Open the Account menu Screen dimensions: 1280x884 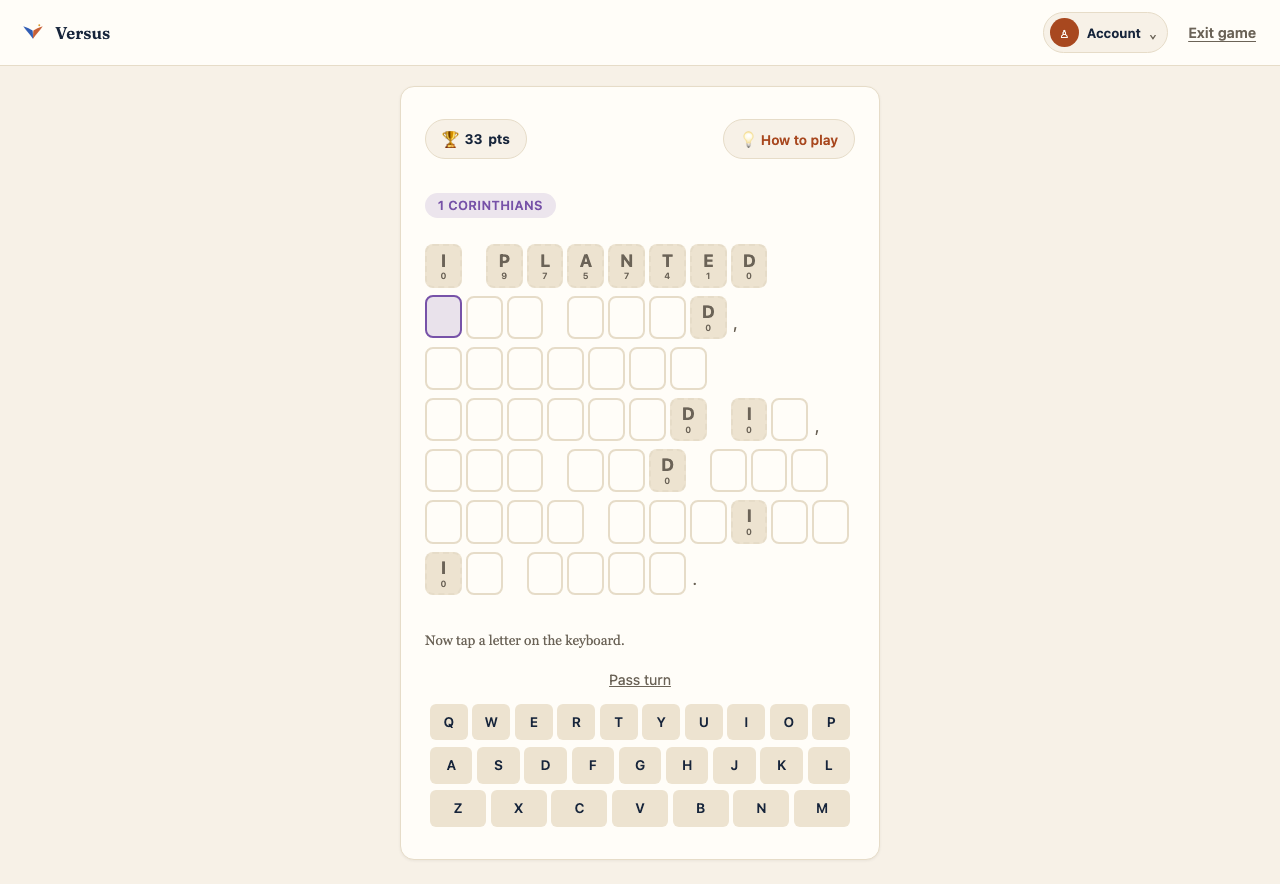[1105, 33]
